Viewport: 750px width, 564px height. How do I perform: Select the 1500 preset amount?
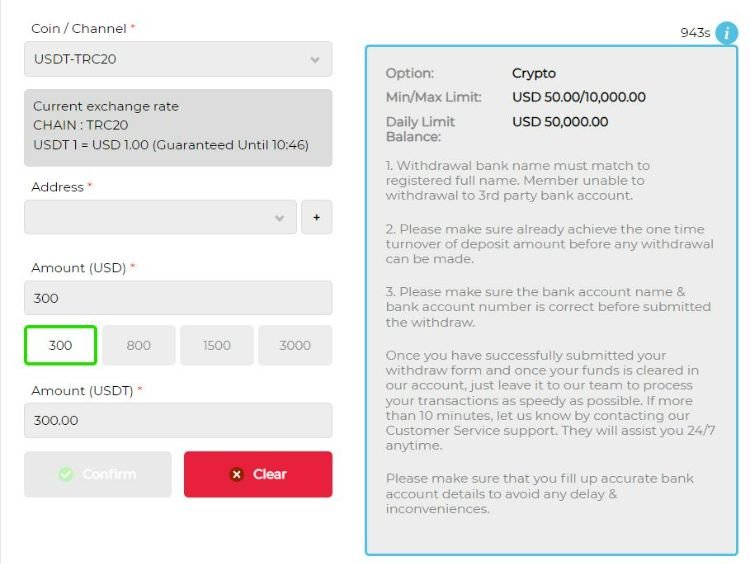[217, 345]
